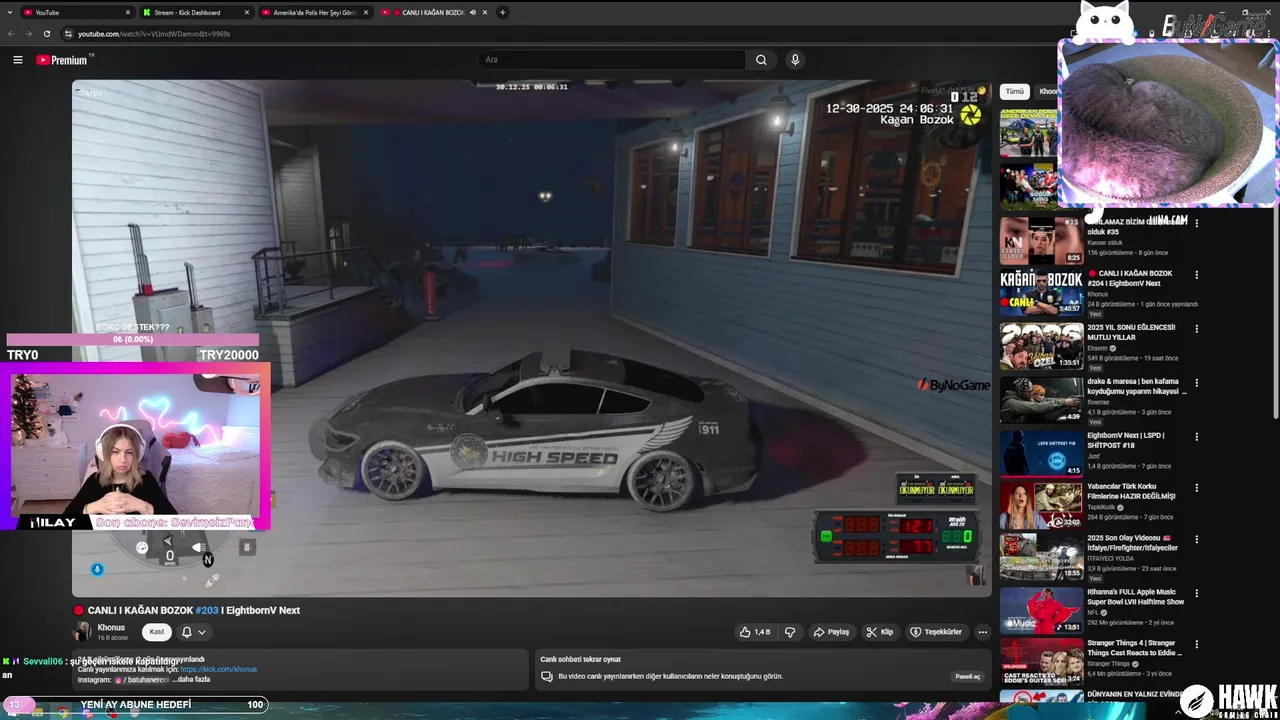Start voice search with the microphone icon
This screenshot has width=1280, height=720.
795,60
